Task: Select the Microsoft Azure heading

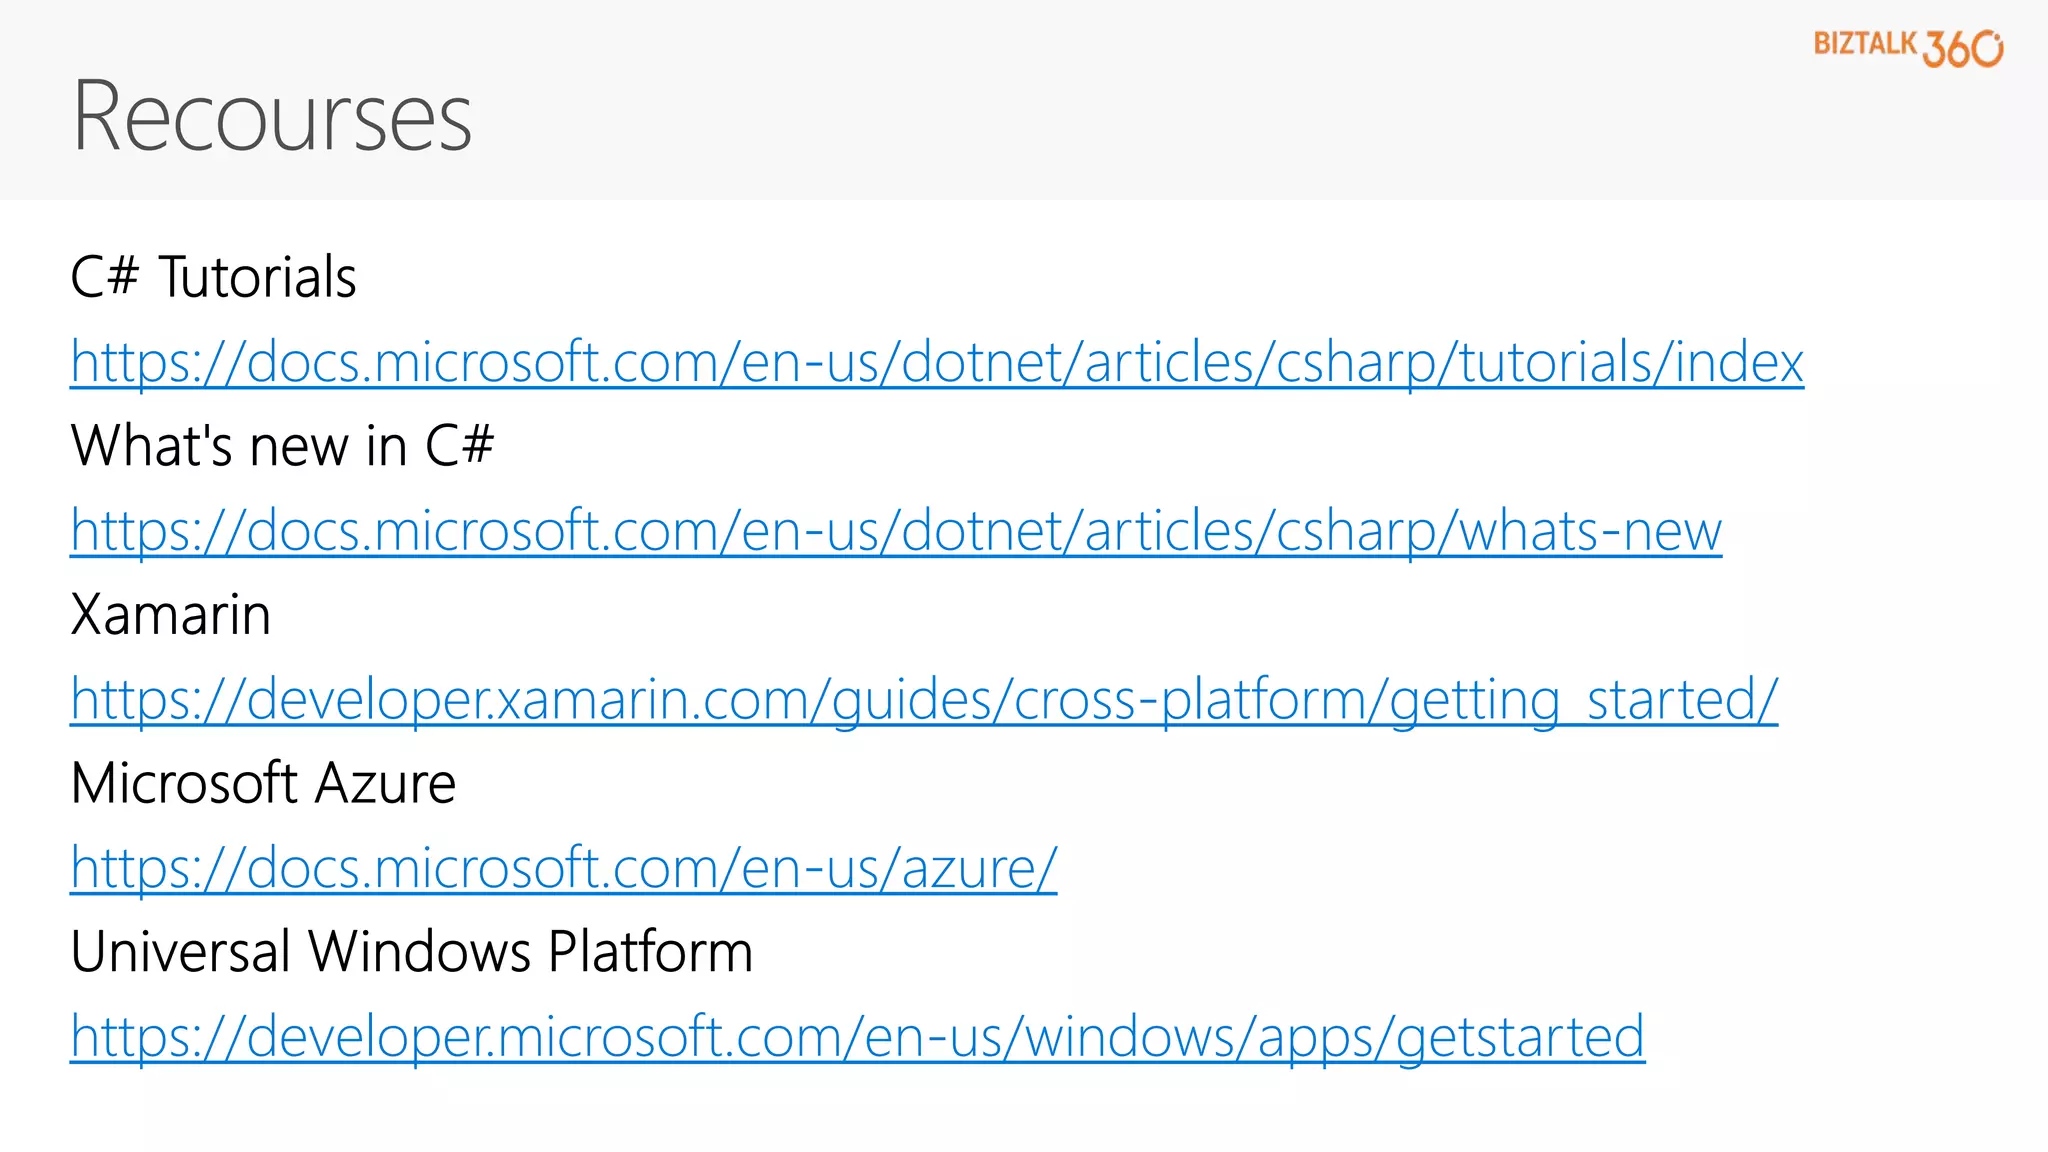Action: [x=263, y=783]
